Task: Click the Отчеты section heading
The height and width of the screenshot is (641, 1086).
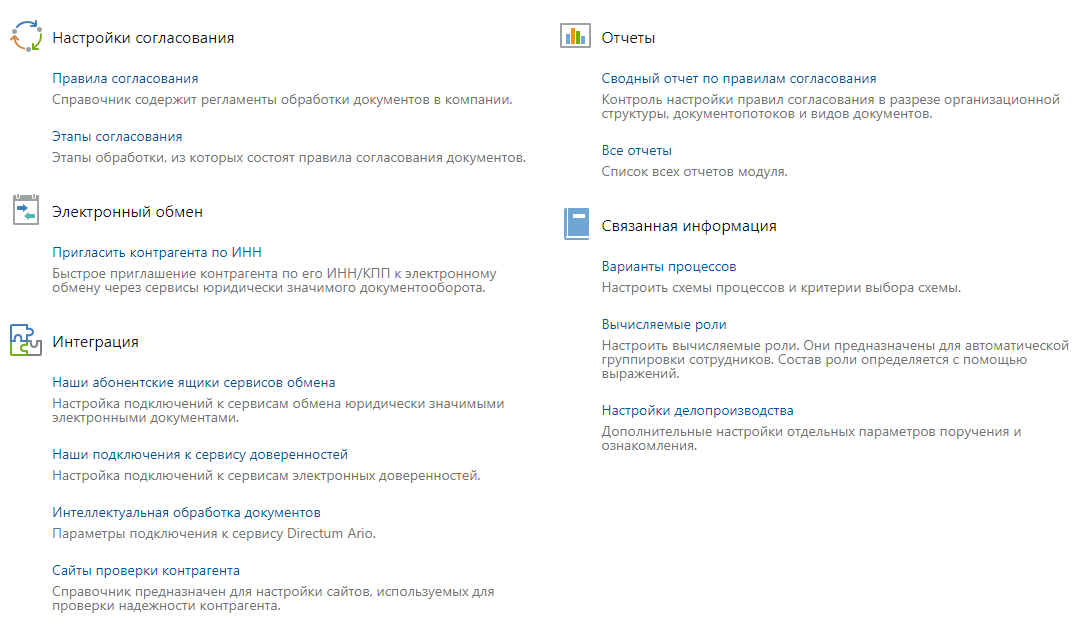Action: [628, 38]
